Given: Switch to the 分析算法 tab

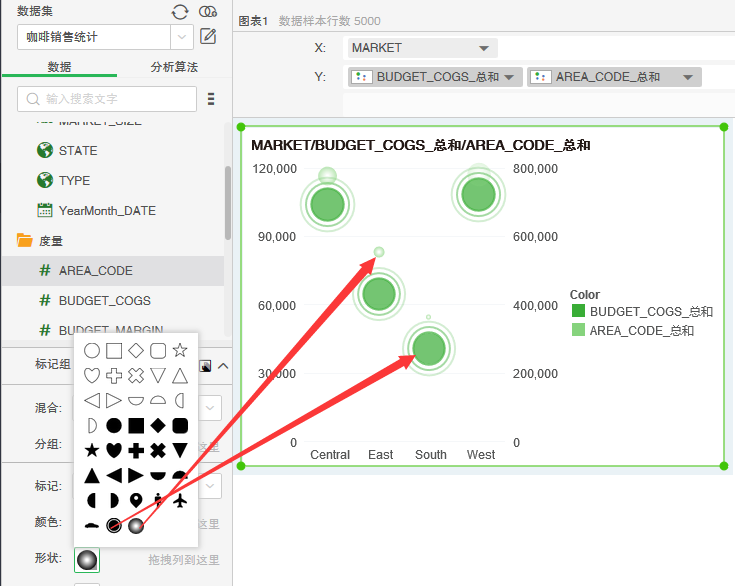Looking at the screenshot, I should [174, 67].
